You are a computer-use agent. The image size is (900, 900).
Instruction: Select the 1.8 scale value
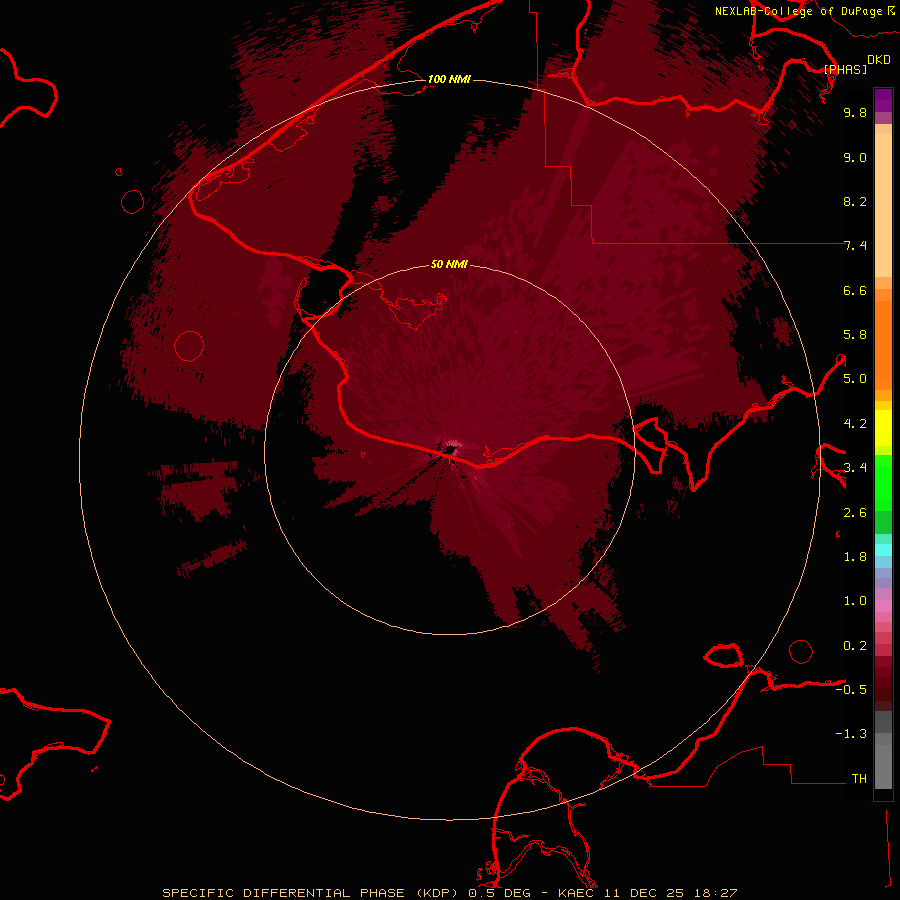click(x=855, y=557)
